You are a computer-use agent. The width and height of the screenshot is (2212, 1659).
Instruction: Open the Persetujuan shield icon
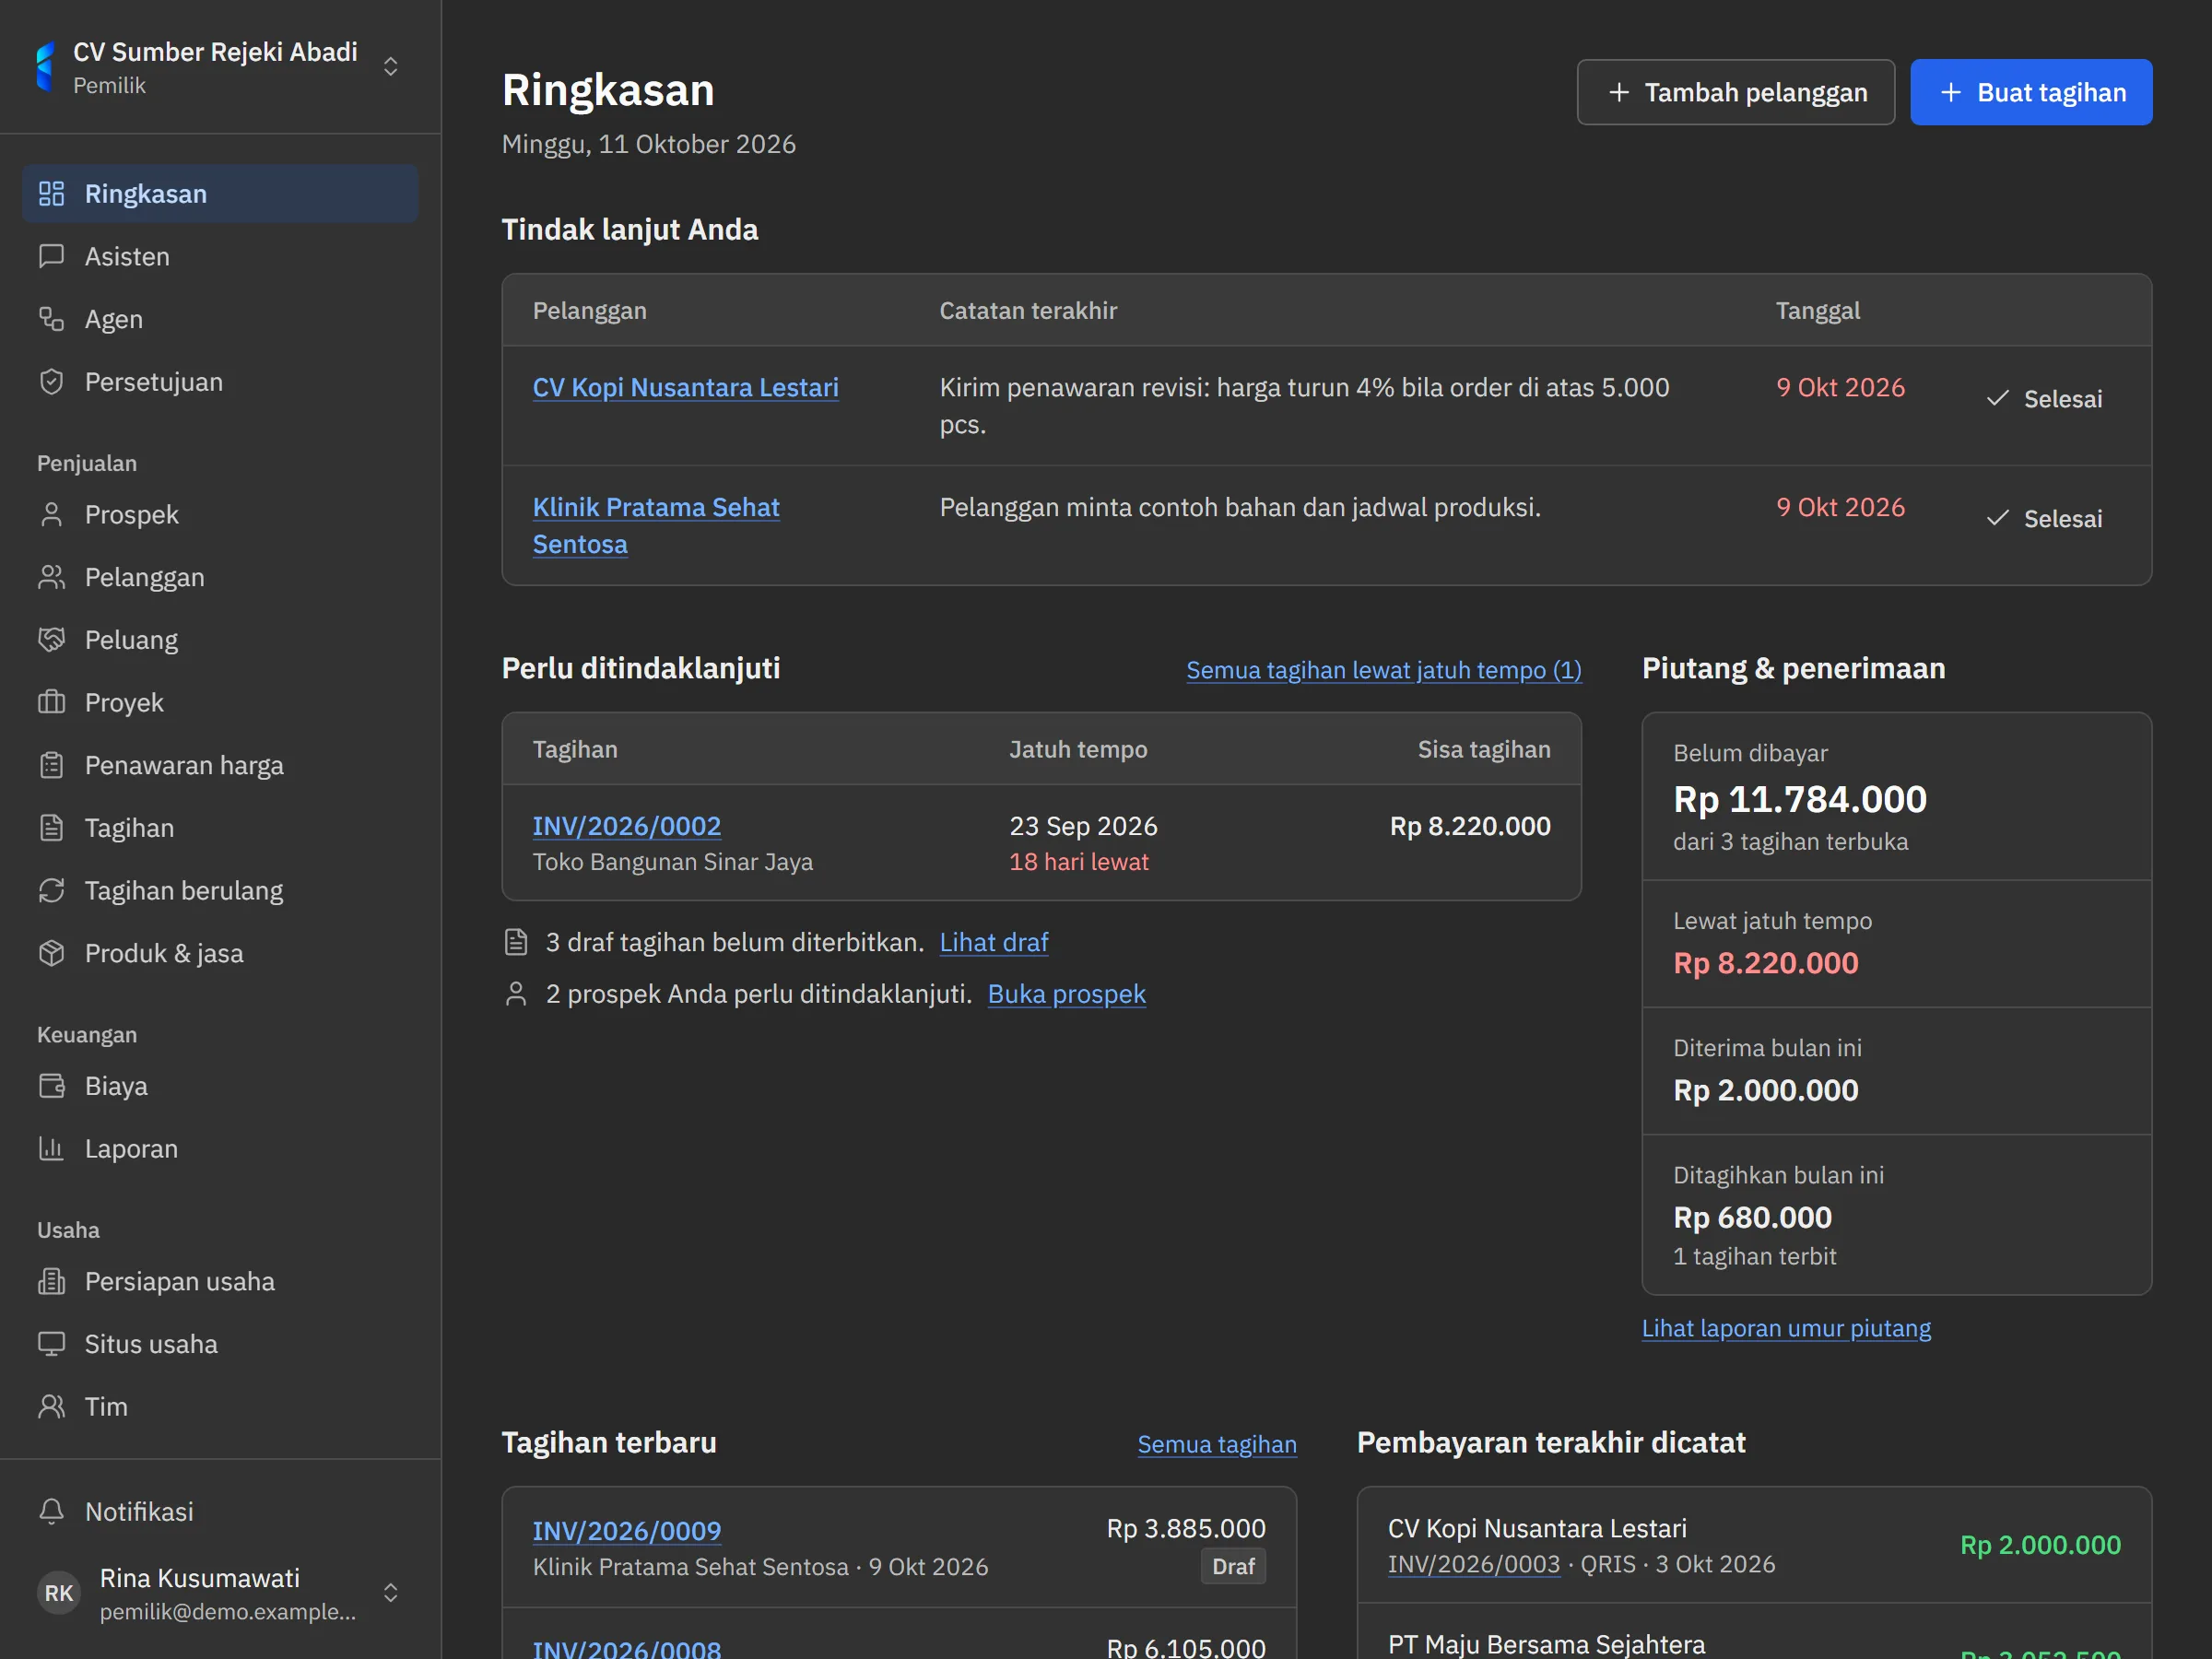(x=51, y=382)
